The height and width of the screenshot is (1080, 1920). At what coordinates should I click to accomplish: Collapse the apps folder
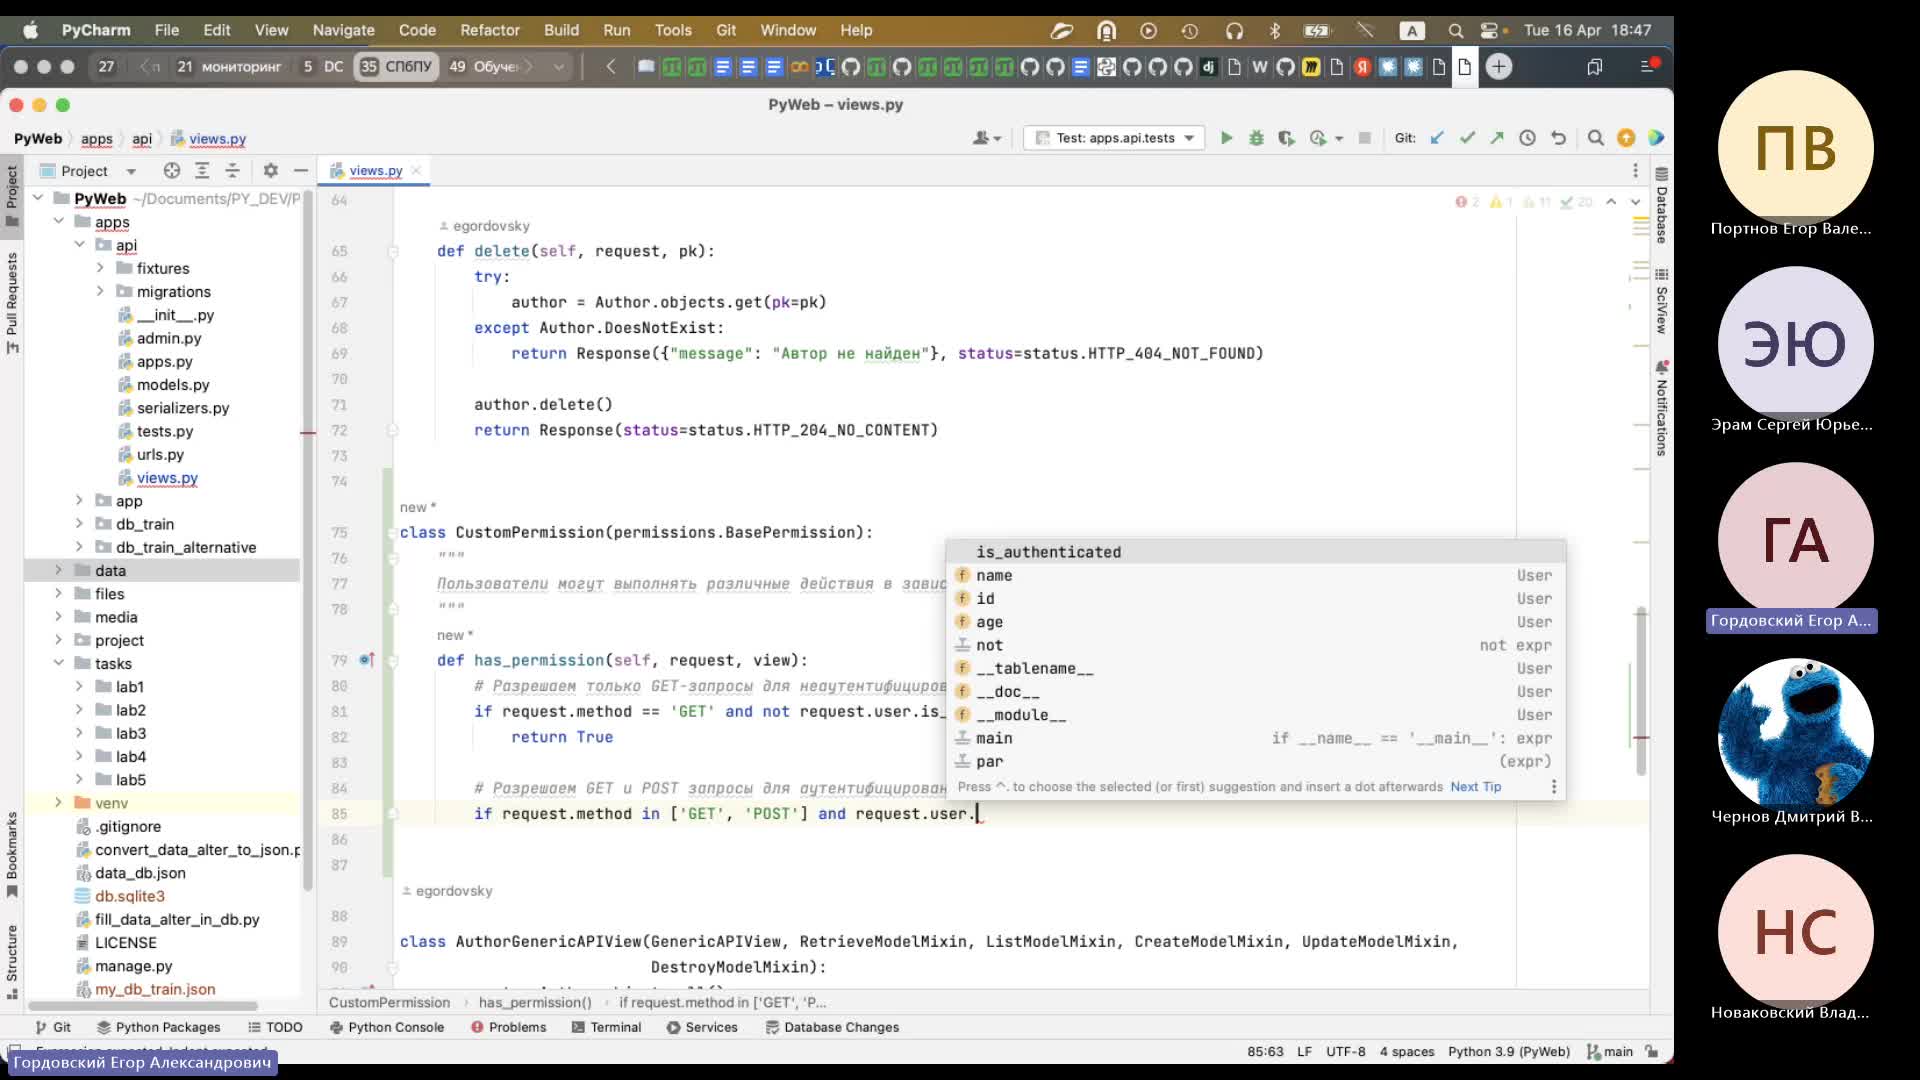pyautogui.click(x=59, y=221)
